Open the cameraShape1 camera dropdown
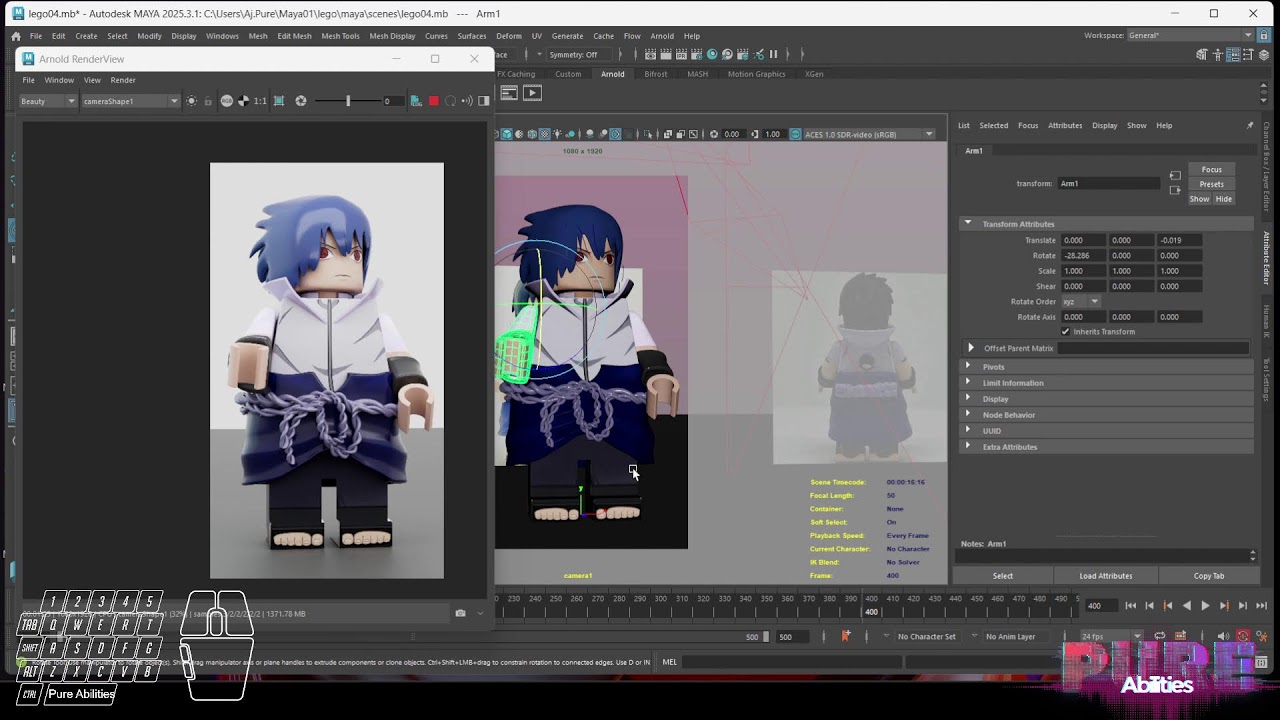This screenshot has height=720, width=1280. tap(130, 101)
